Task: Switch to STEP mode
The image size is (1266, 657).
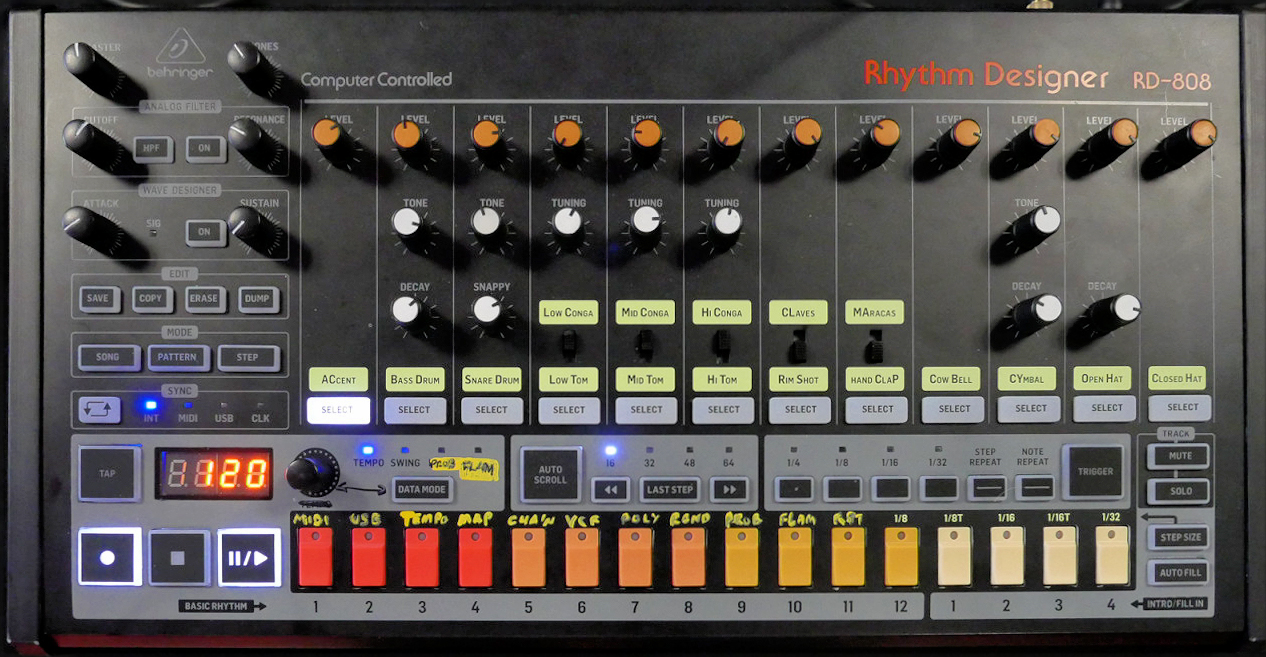Action: tap(247, 357)
